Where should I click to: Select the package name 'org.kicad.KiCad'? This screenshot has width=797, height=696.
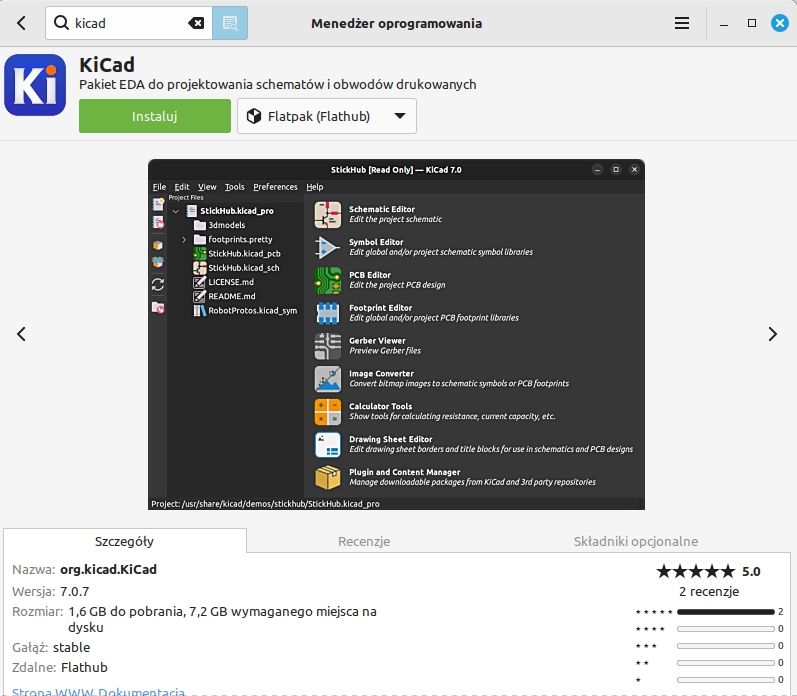tap(108, 569)
